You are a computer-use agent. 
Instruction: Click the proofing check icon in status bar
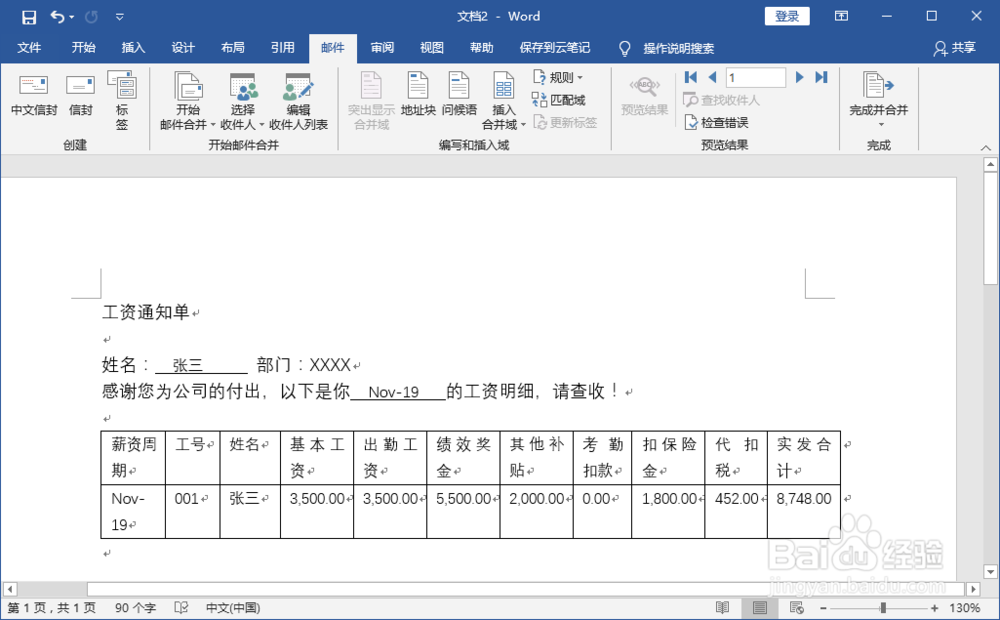point(181,608)
